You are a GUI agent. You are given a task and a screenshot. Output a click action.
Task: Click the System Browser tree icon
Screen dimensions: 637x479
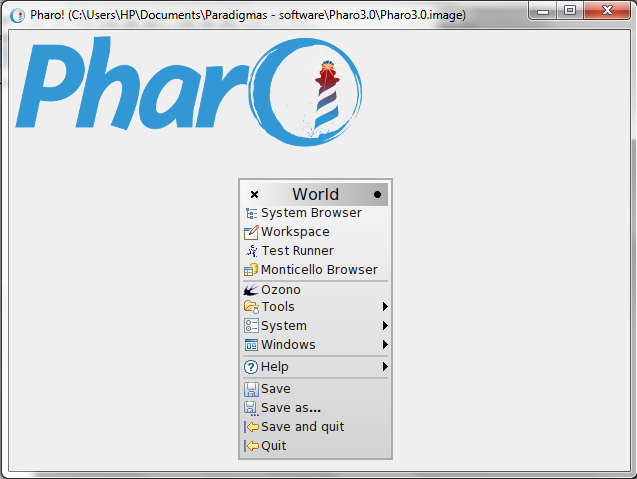tap(251, 213)
